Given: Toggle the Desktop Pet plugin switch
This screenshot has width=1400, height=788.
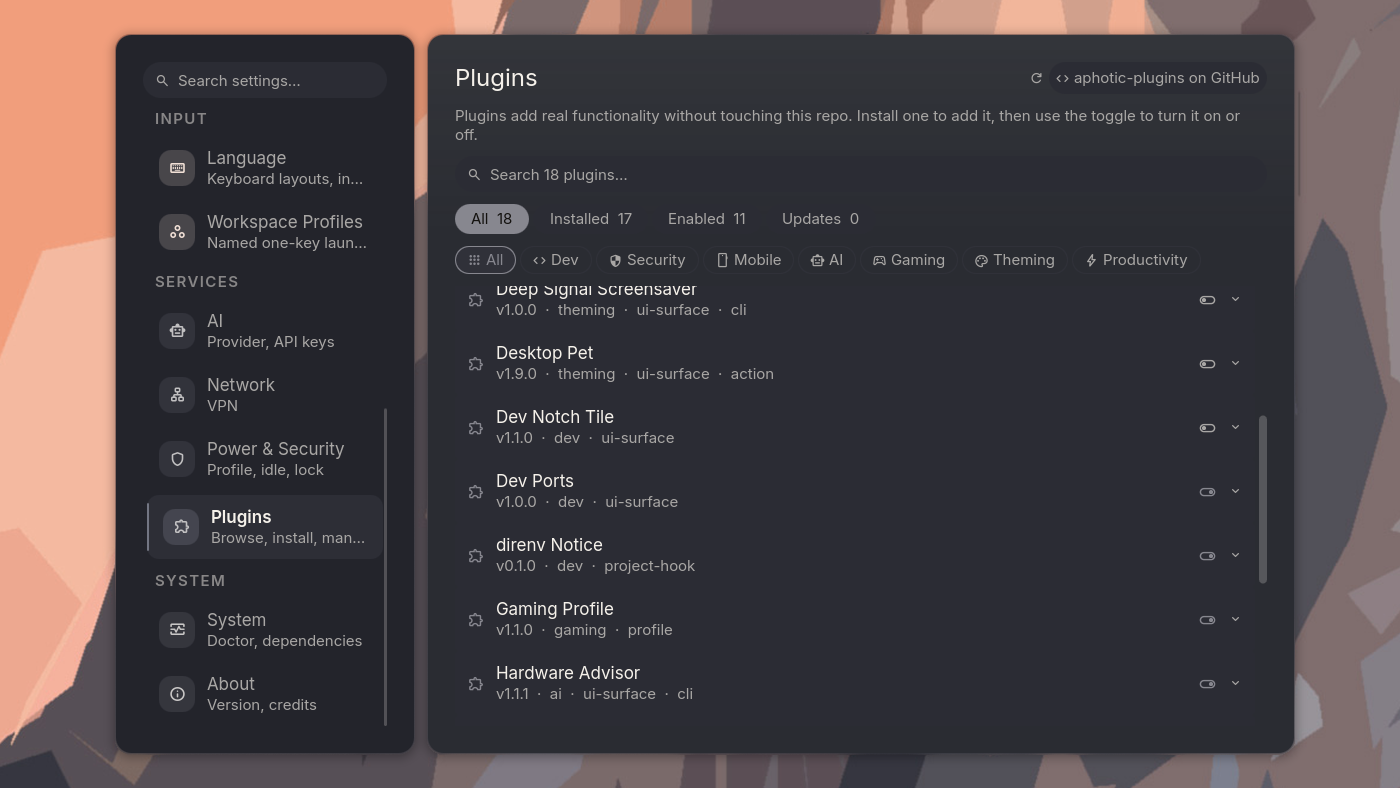Looking at the screenshot, I should (x=1207, y=364).
